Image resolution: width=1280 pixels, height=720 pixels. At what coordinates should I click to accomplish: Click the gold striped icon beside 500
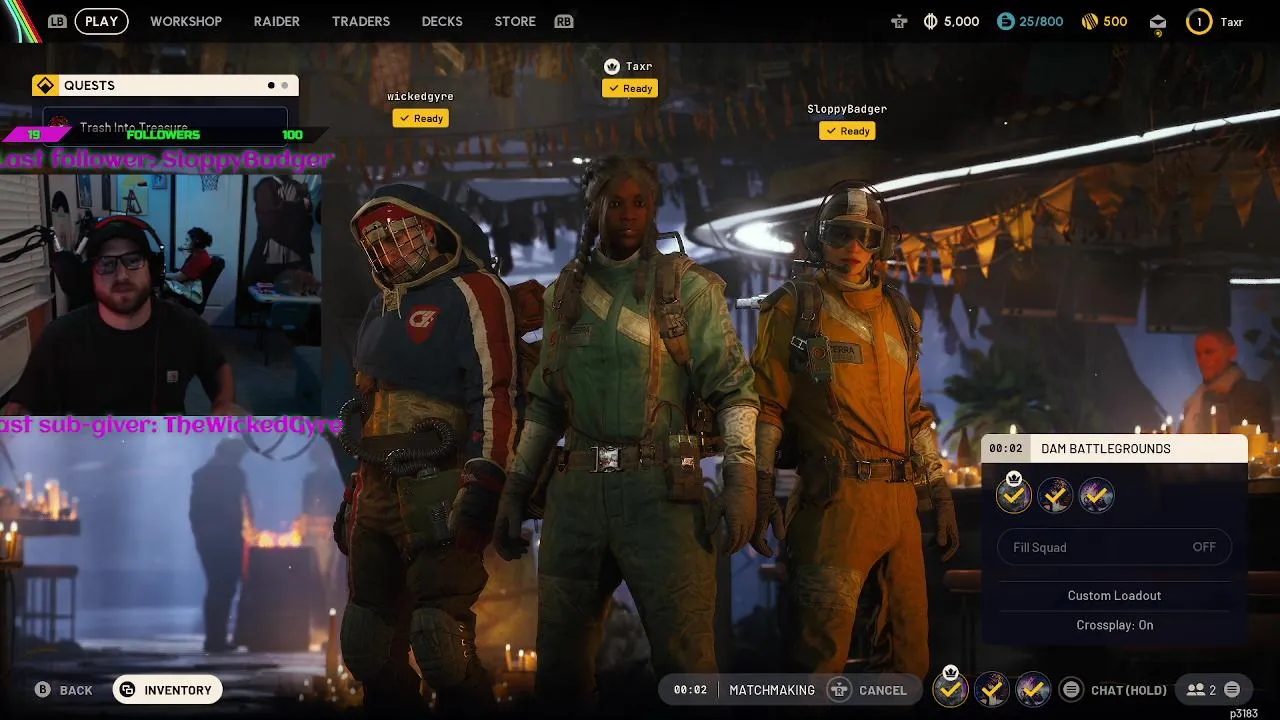pyautogui.click(x=1090, y=21)
